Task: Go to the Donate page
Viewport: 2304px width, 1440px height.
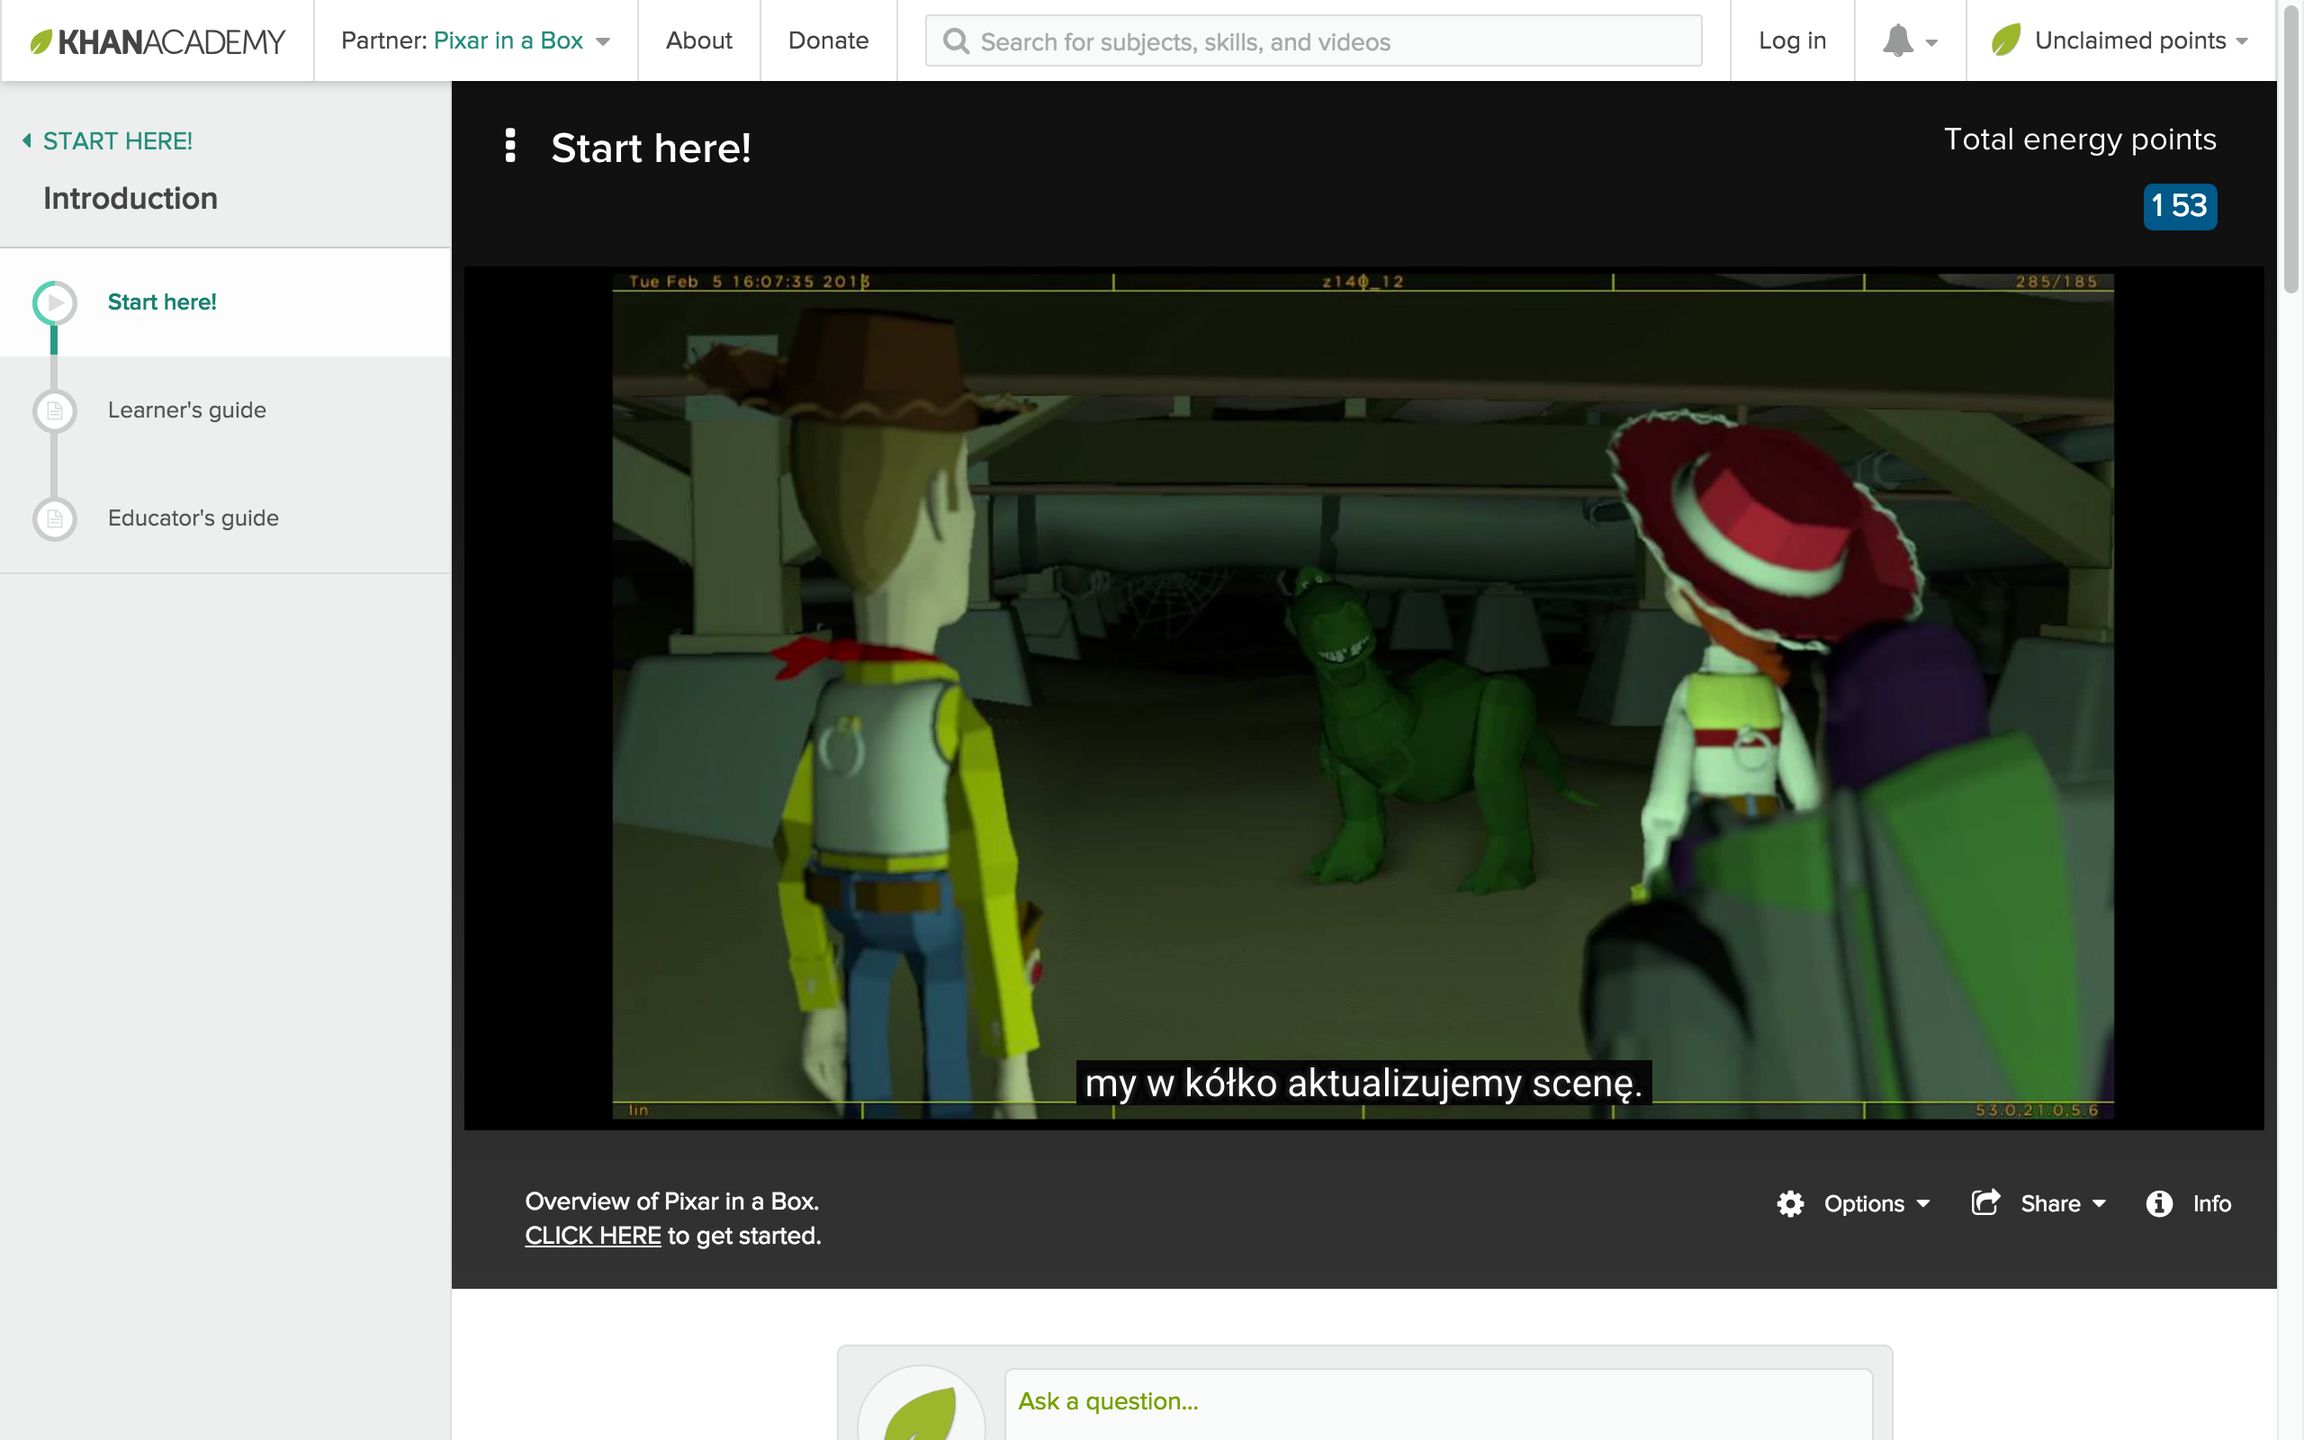Action: [828, 41]
